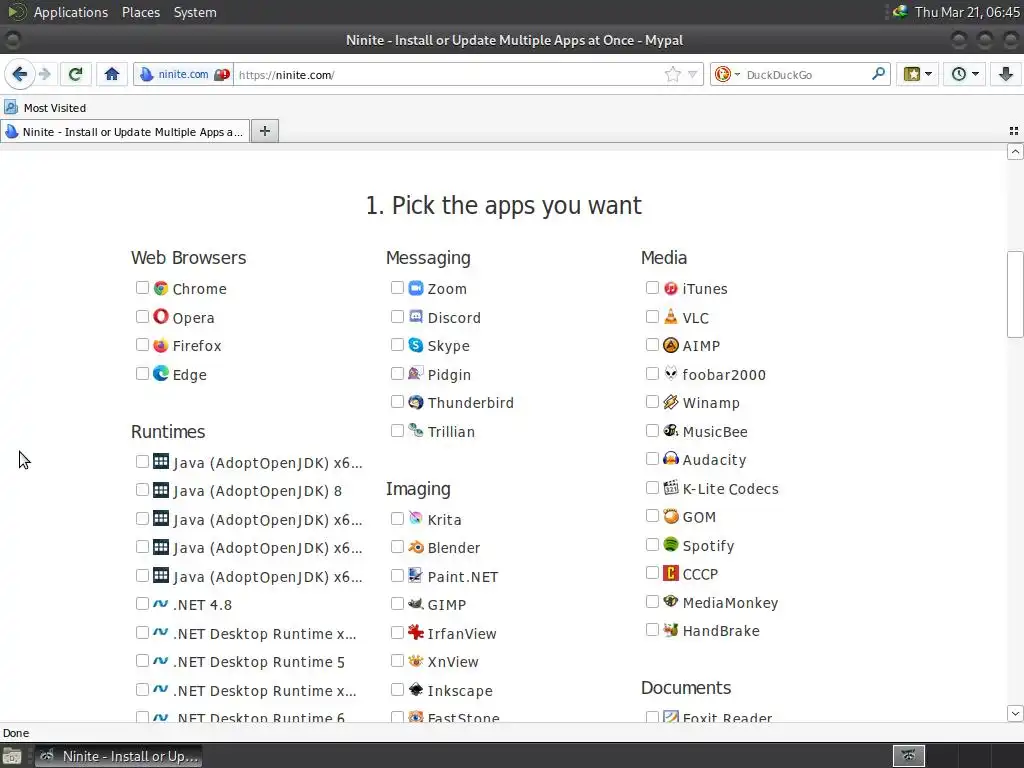Open the URL history dropdown arrow

(x=692, y=74)
